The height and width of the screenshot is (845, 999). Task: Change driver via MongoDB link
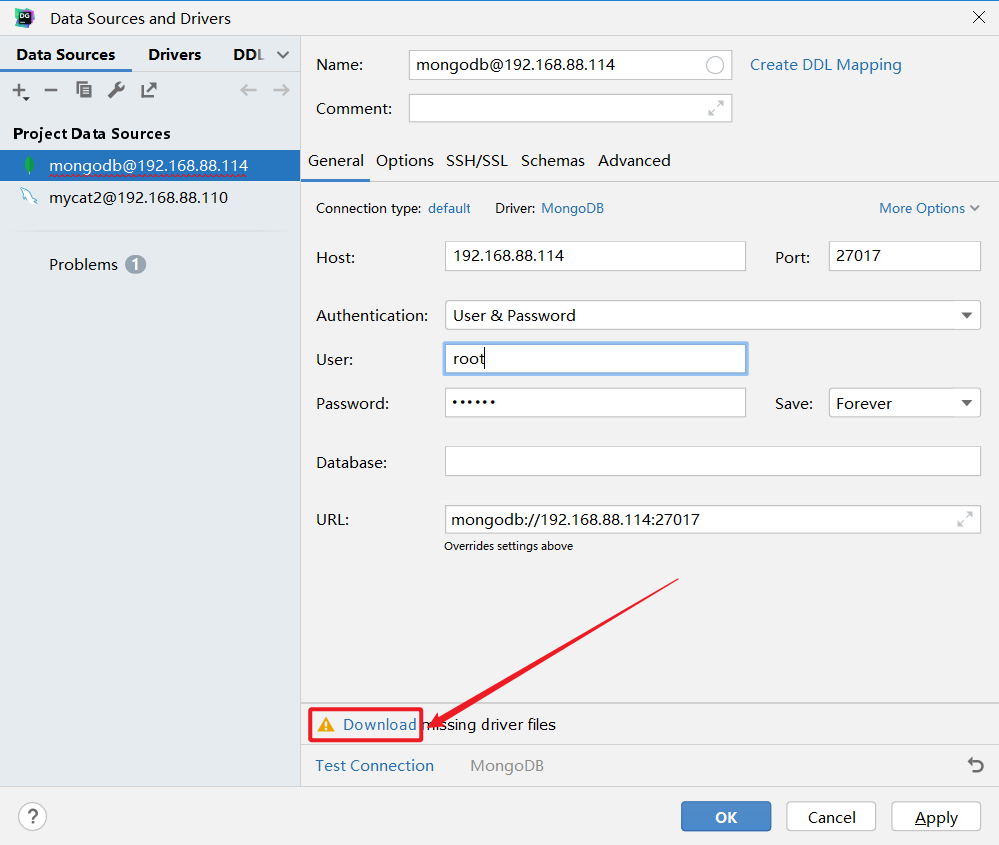point(572,208)
